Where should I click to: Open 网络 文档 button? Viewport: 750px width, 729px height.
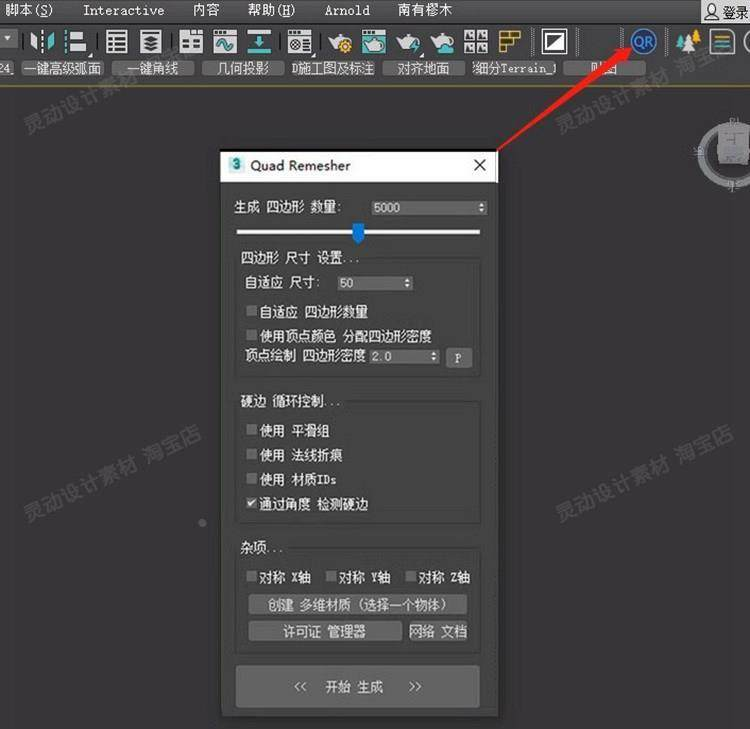(x=438, y=631)
